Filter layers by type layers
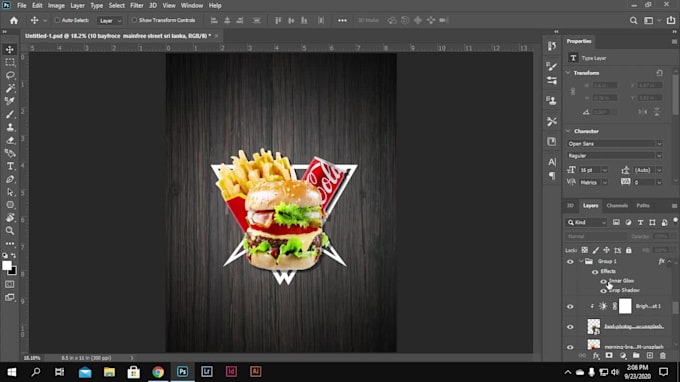The image size is (680, 382). [x=640, y=222]
